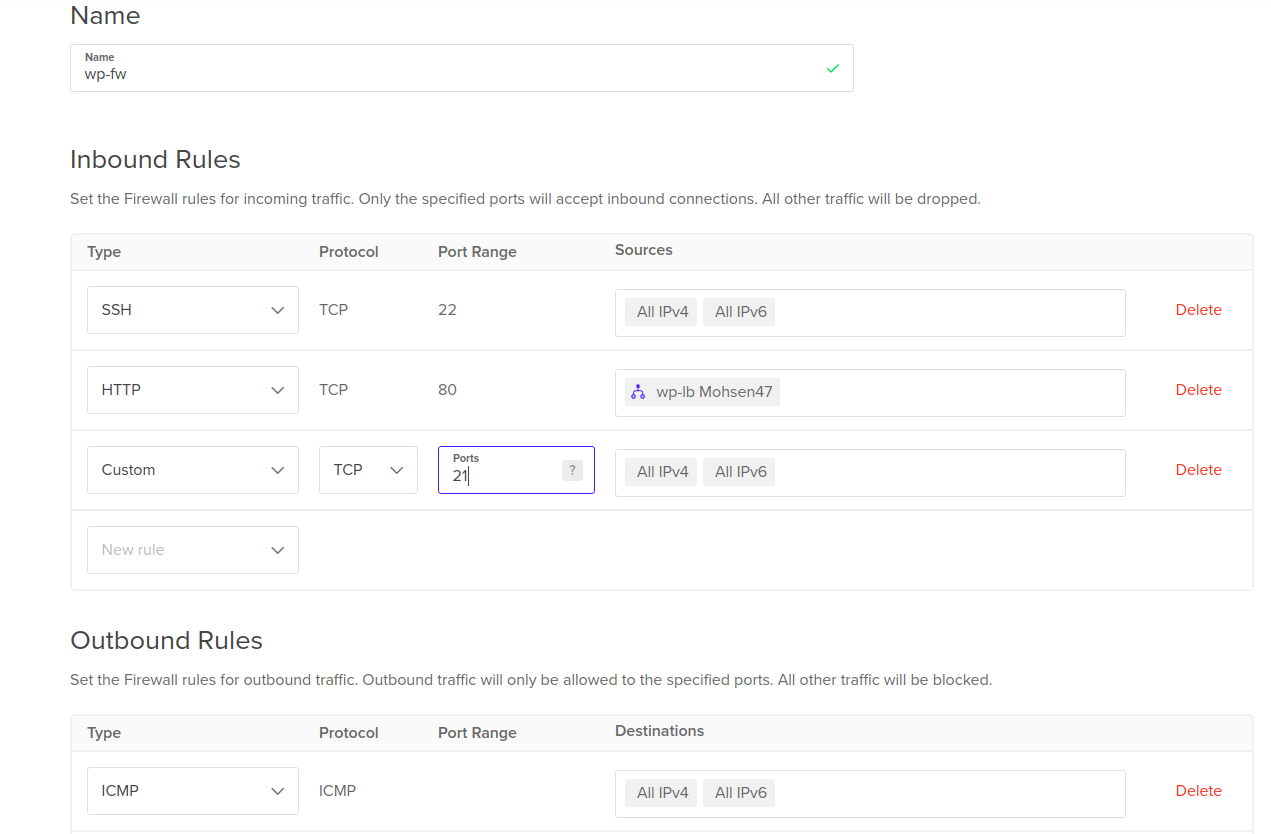Image resolution: width=1271 pixels, height=834 pixels.
Task: Delete the ICMP outbound rule
Action: coord(1198,791)
